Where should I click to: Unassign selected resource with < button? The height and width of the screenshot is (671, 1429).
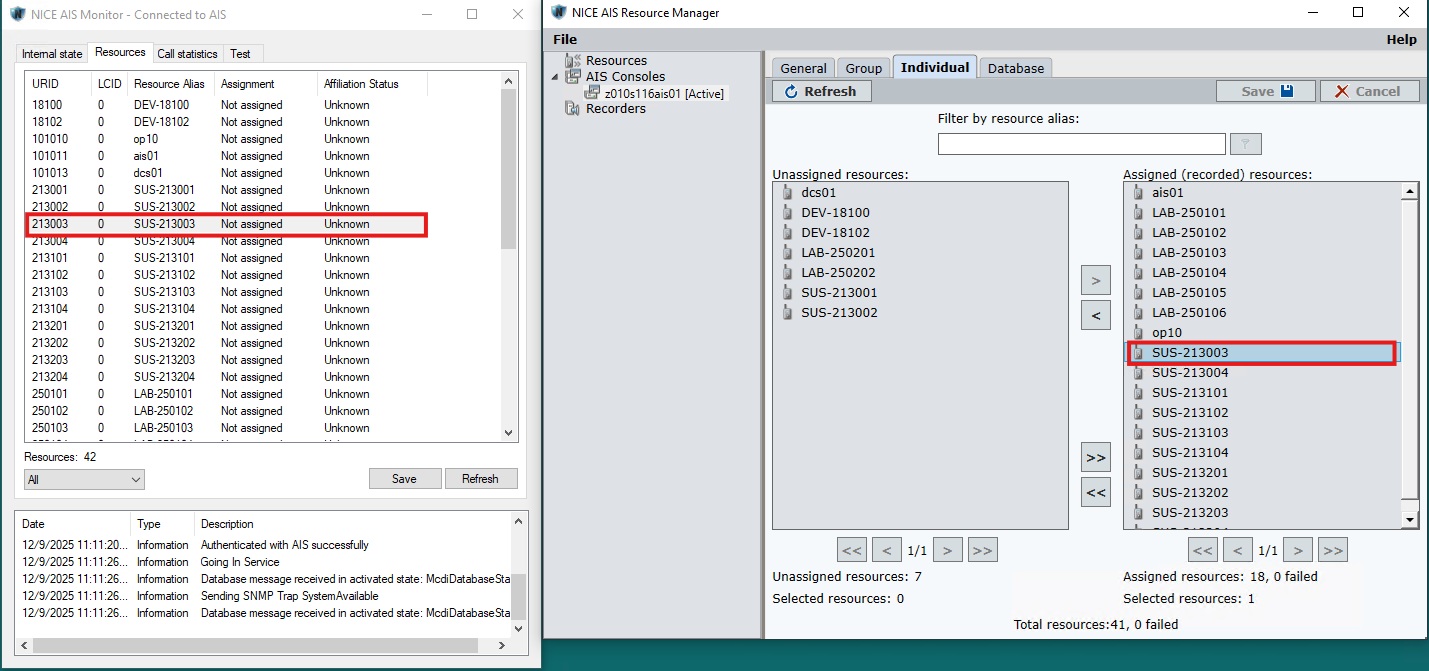click(1096, 316)
